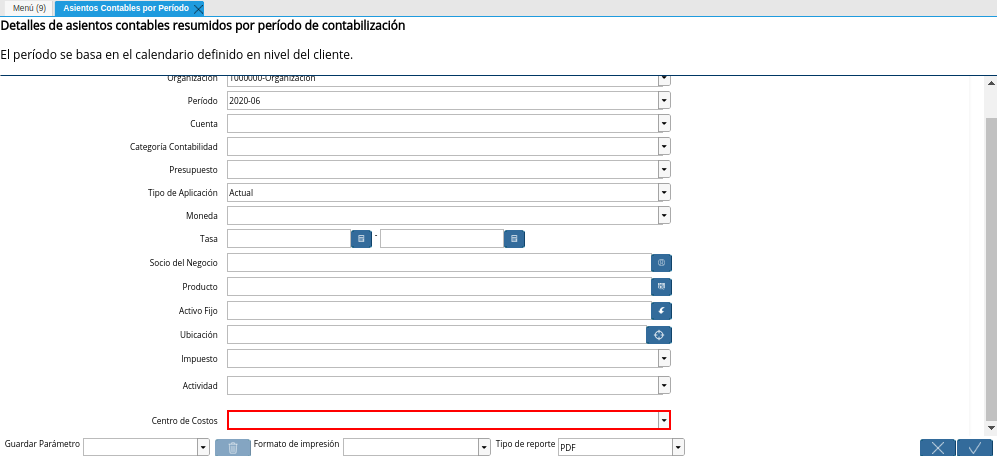This screenshot has width=997, height=456.
Task: Open Producto lookup icon
Action: pyautogui.click(x=661, y=287)
